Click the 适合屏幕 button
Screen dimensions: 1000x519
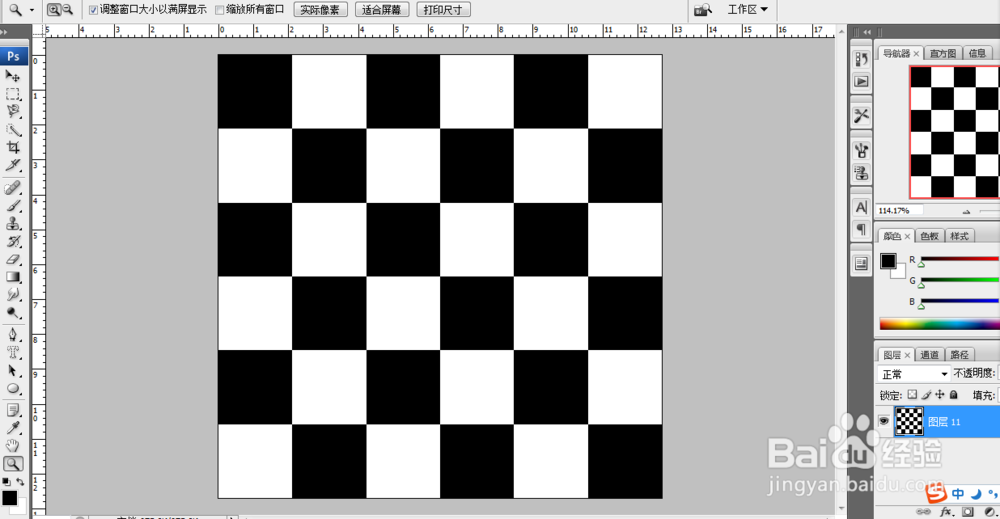point(381,10)
